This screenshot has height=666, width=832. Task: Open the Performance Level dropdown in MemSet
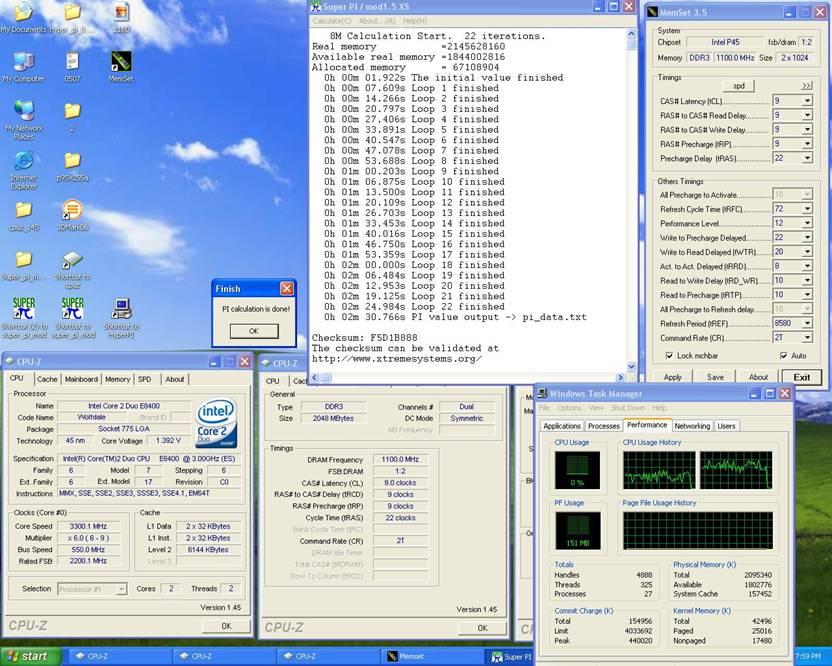pos(807,223)
